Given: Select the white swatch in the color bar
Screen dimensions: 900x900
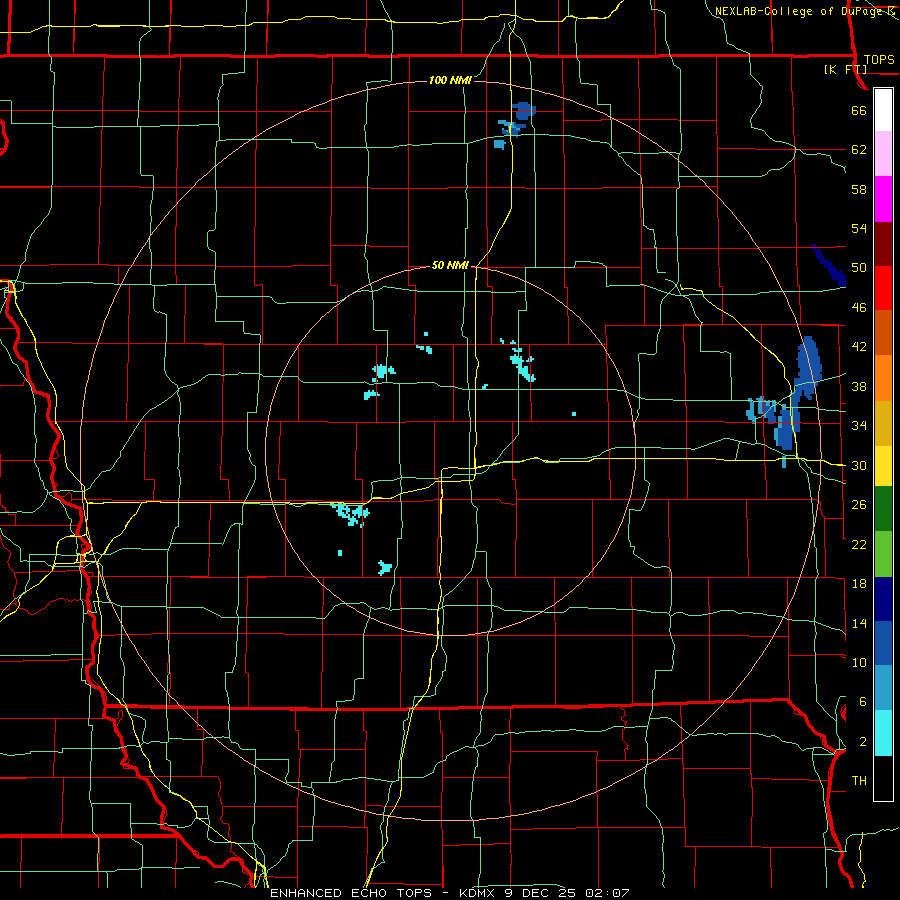Looking at the screenshot, I should tap(883, 110).
